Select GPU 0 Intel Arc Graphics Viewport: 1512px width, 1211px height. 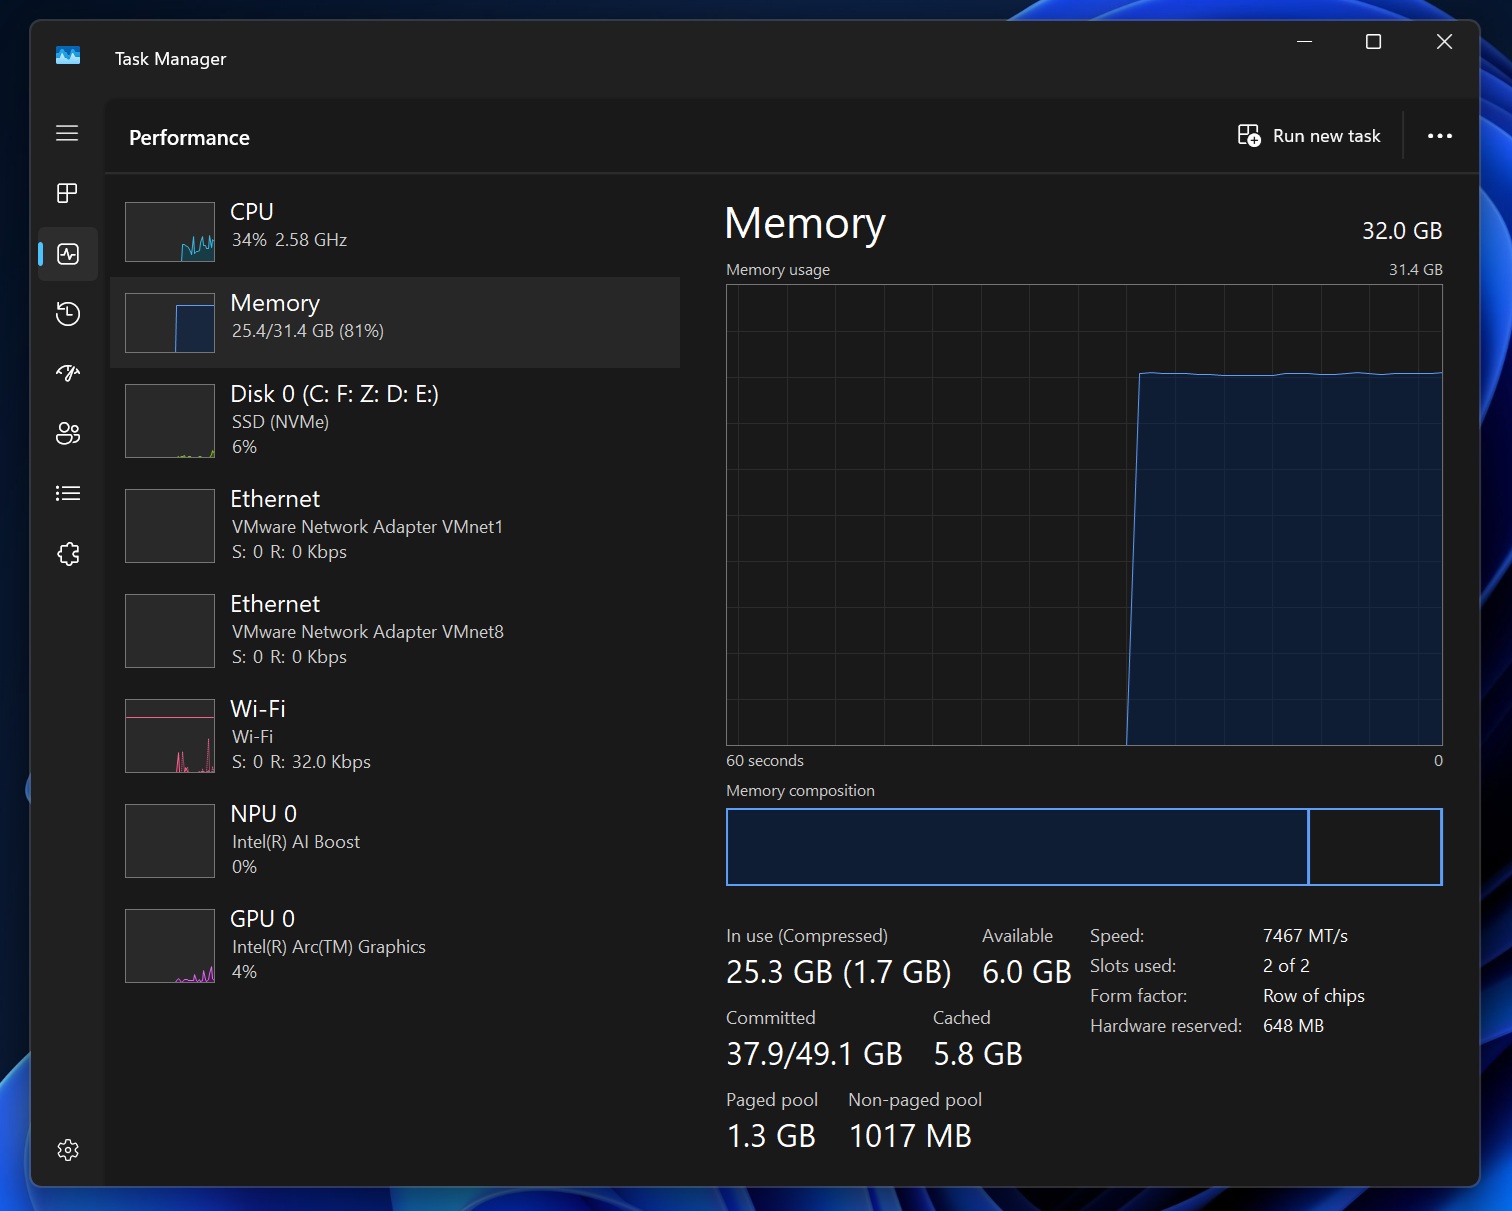[395, 943]
